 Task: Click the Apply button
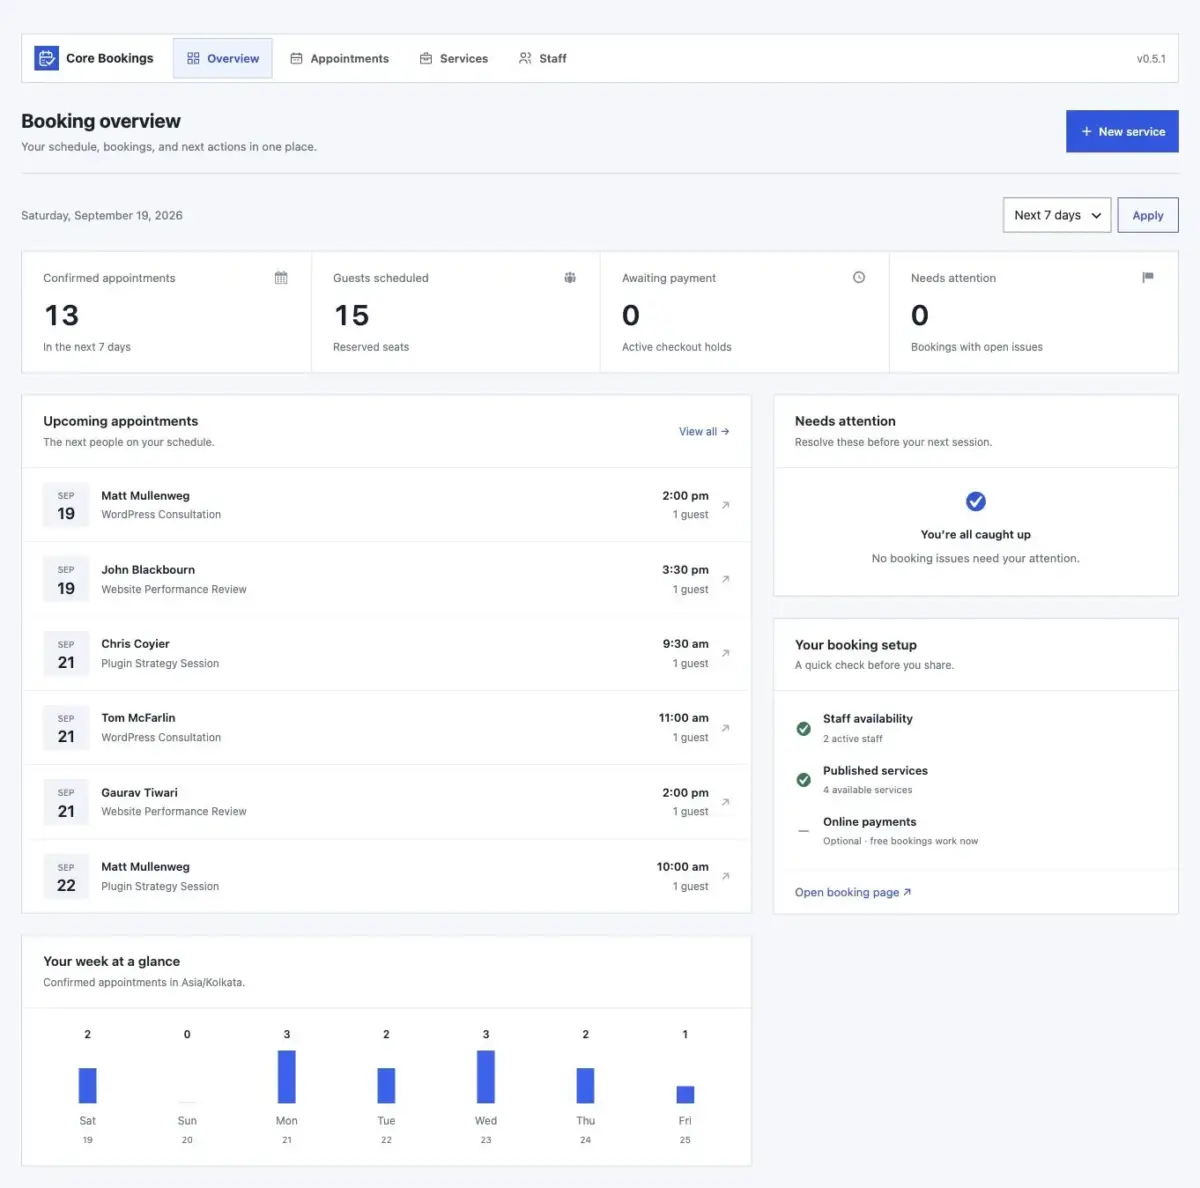pyautogui.click(x=1148, y=215)
